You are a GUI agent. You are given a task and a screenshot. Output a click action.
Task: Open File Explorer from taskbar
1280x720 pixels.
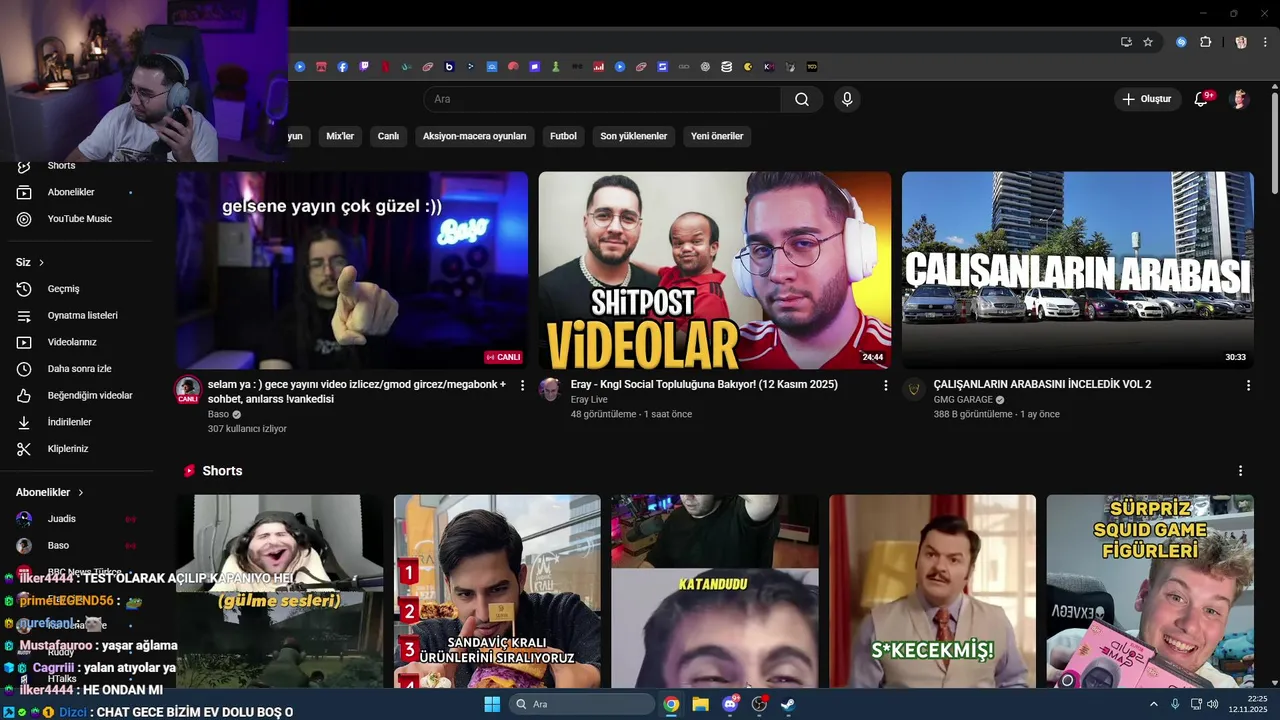[700, 704]
